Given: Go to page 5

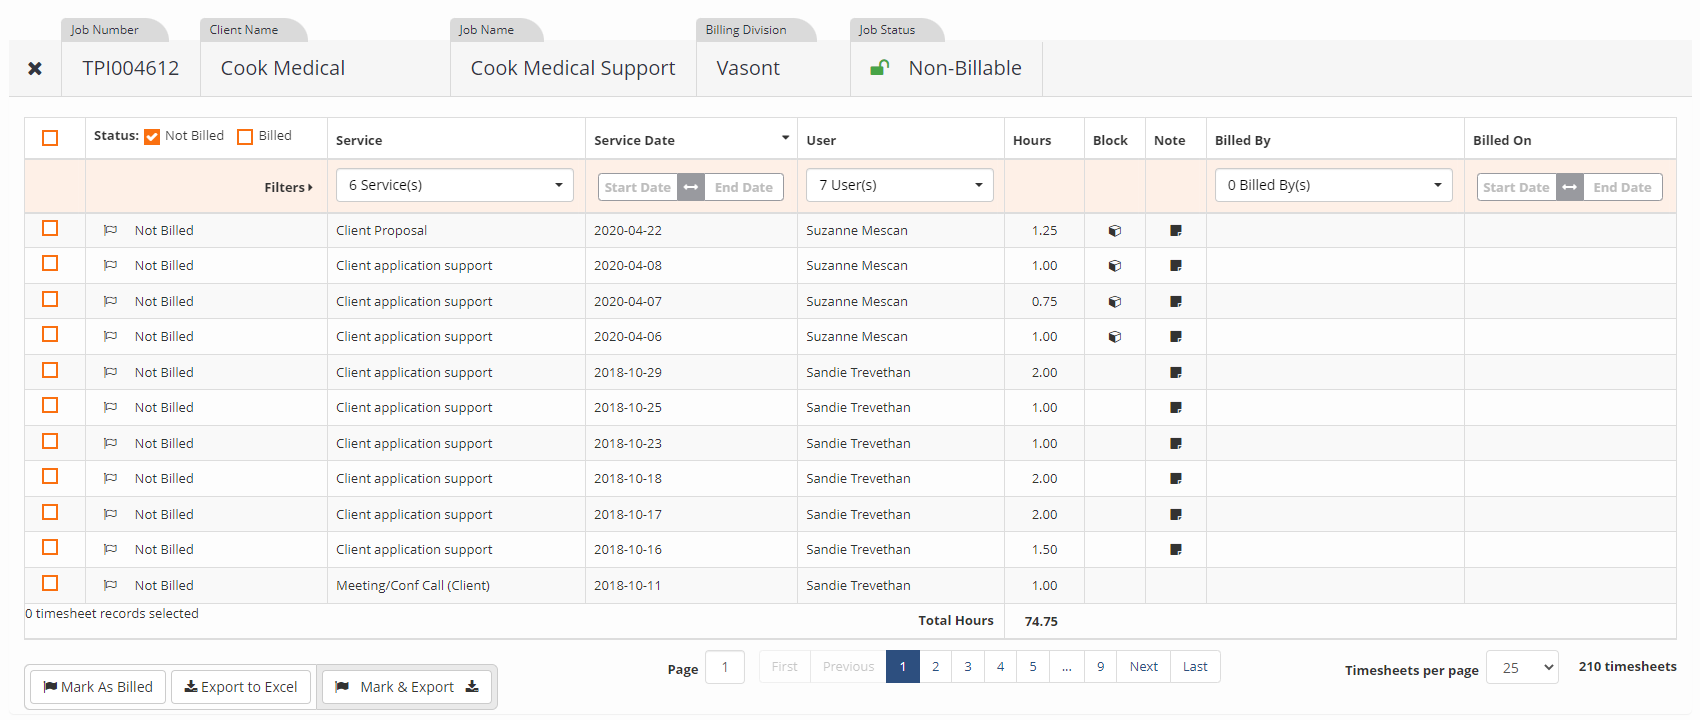Looking at the screenshot, I should [x=1033, y=667].
